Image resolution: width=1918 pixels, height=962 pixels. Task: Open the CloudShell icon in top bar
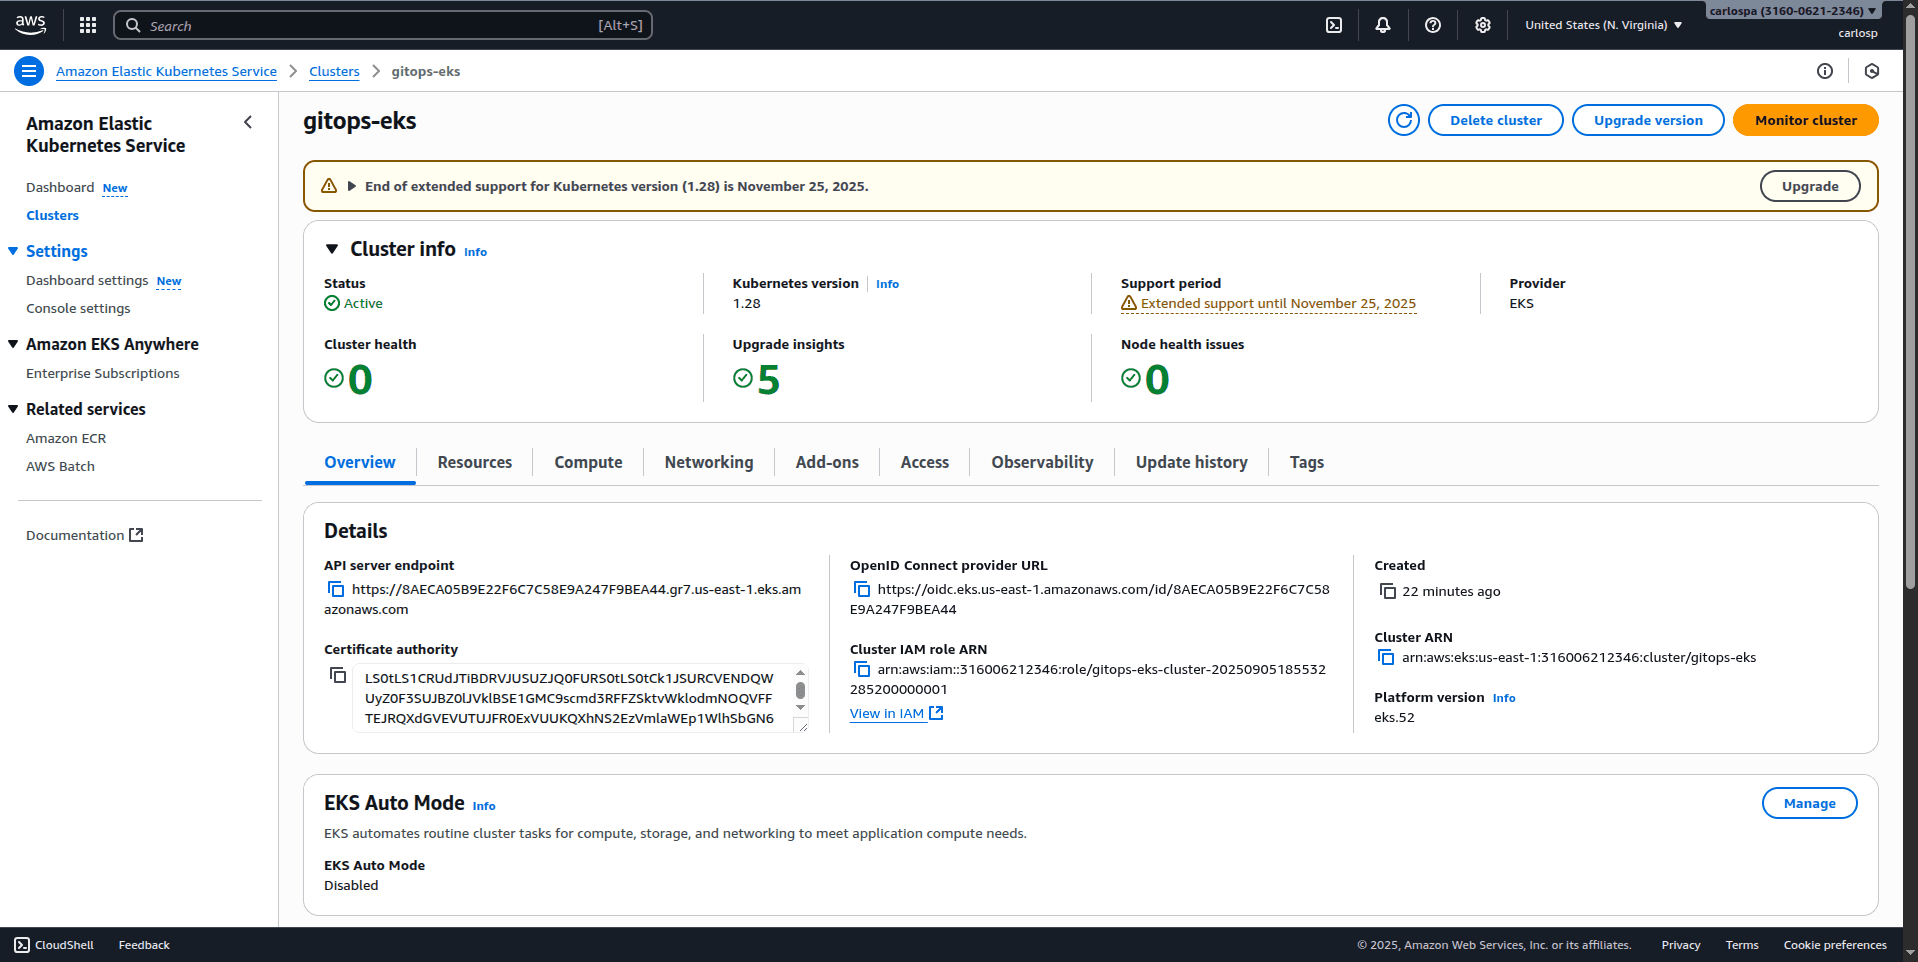1334,25
